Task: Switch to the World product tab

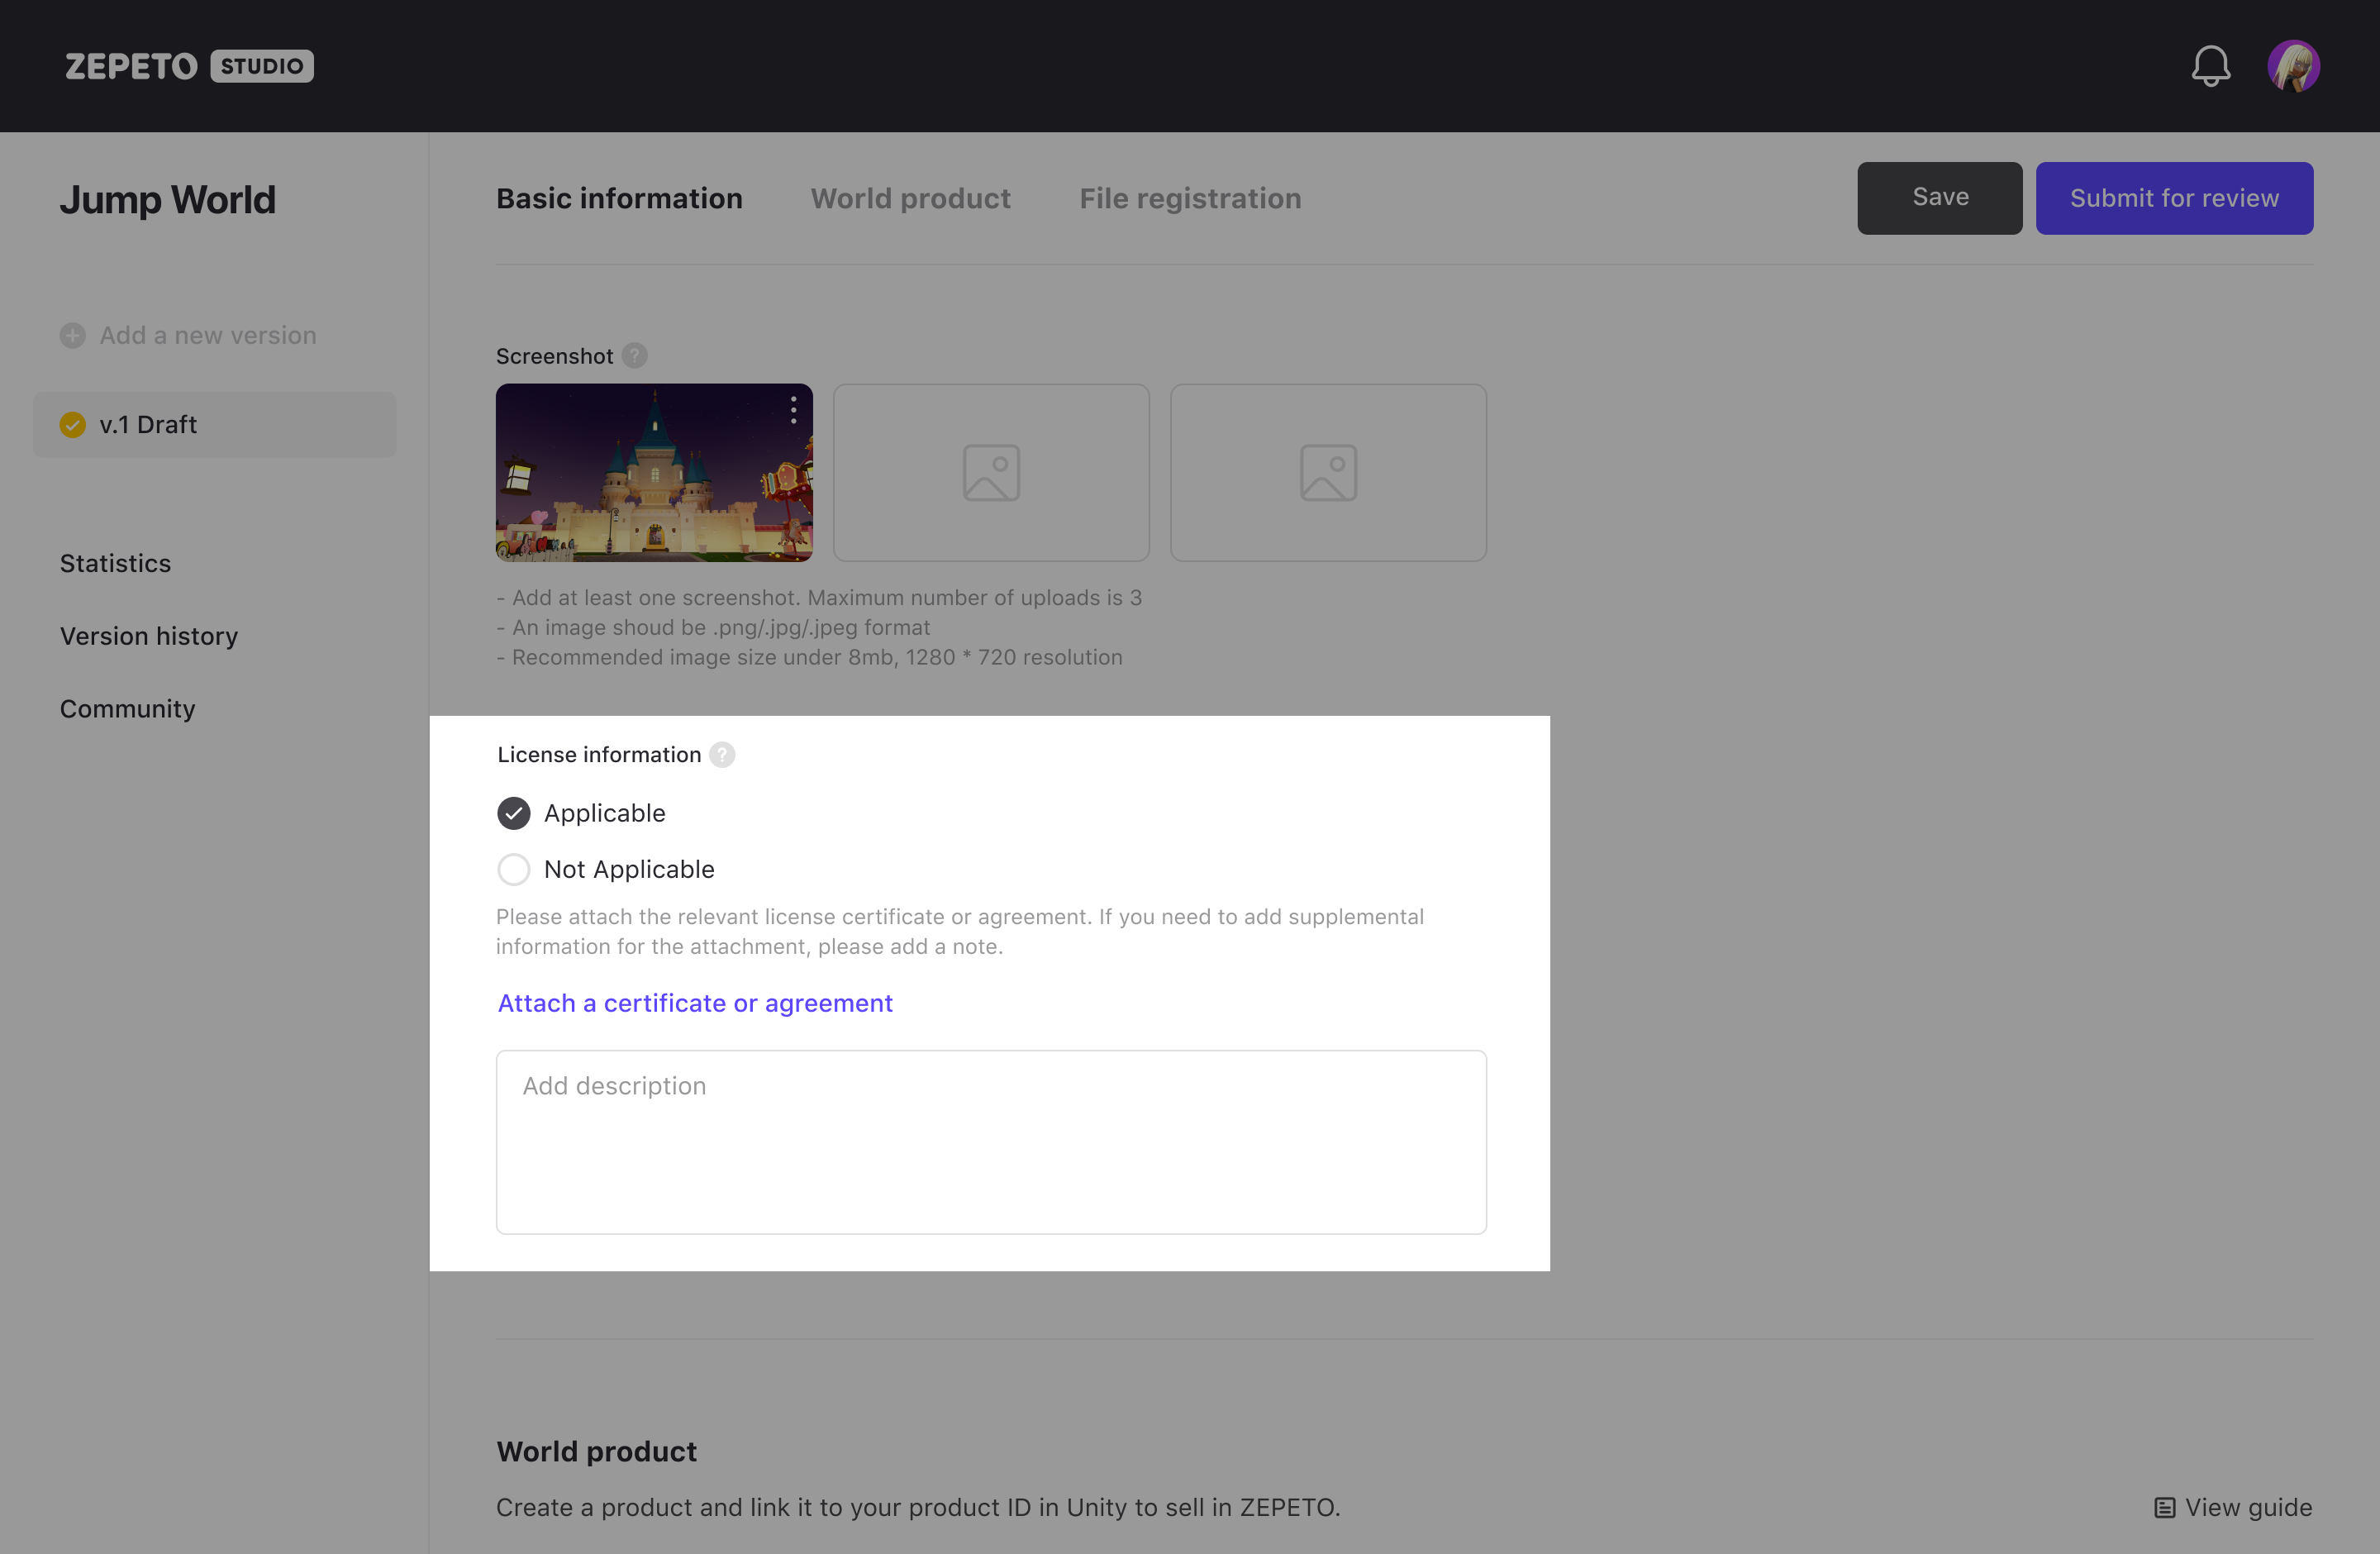Action: click(910, 198)
